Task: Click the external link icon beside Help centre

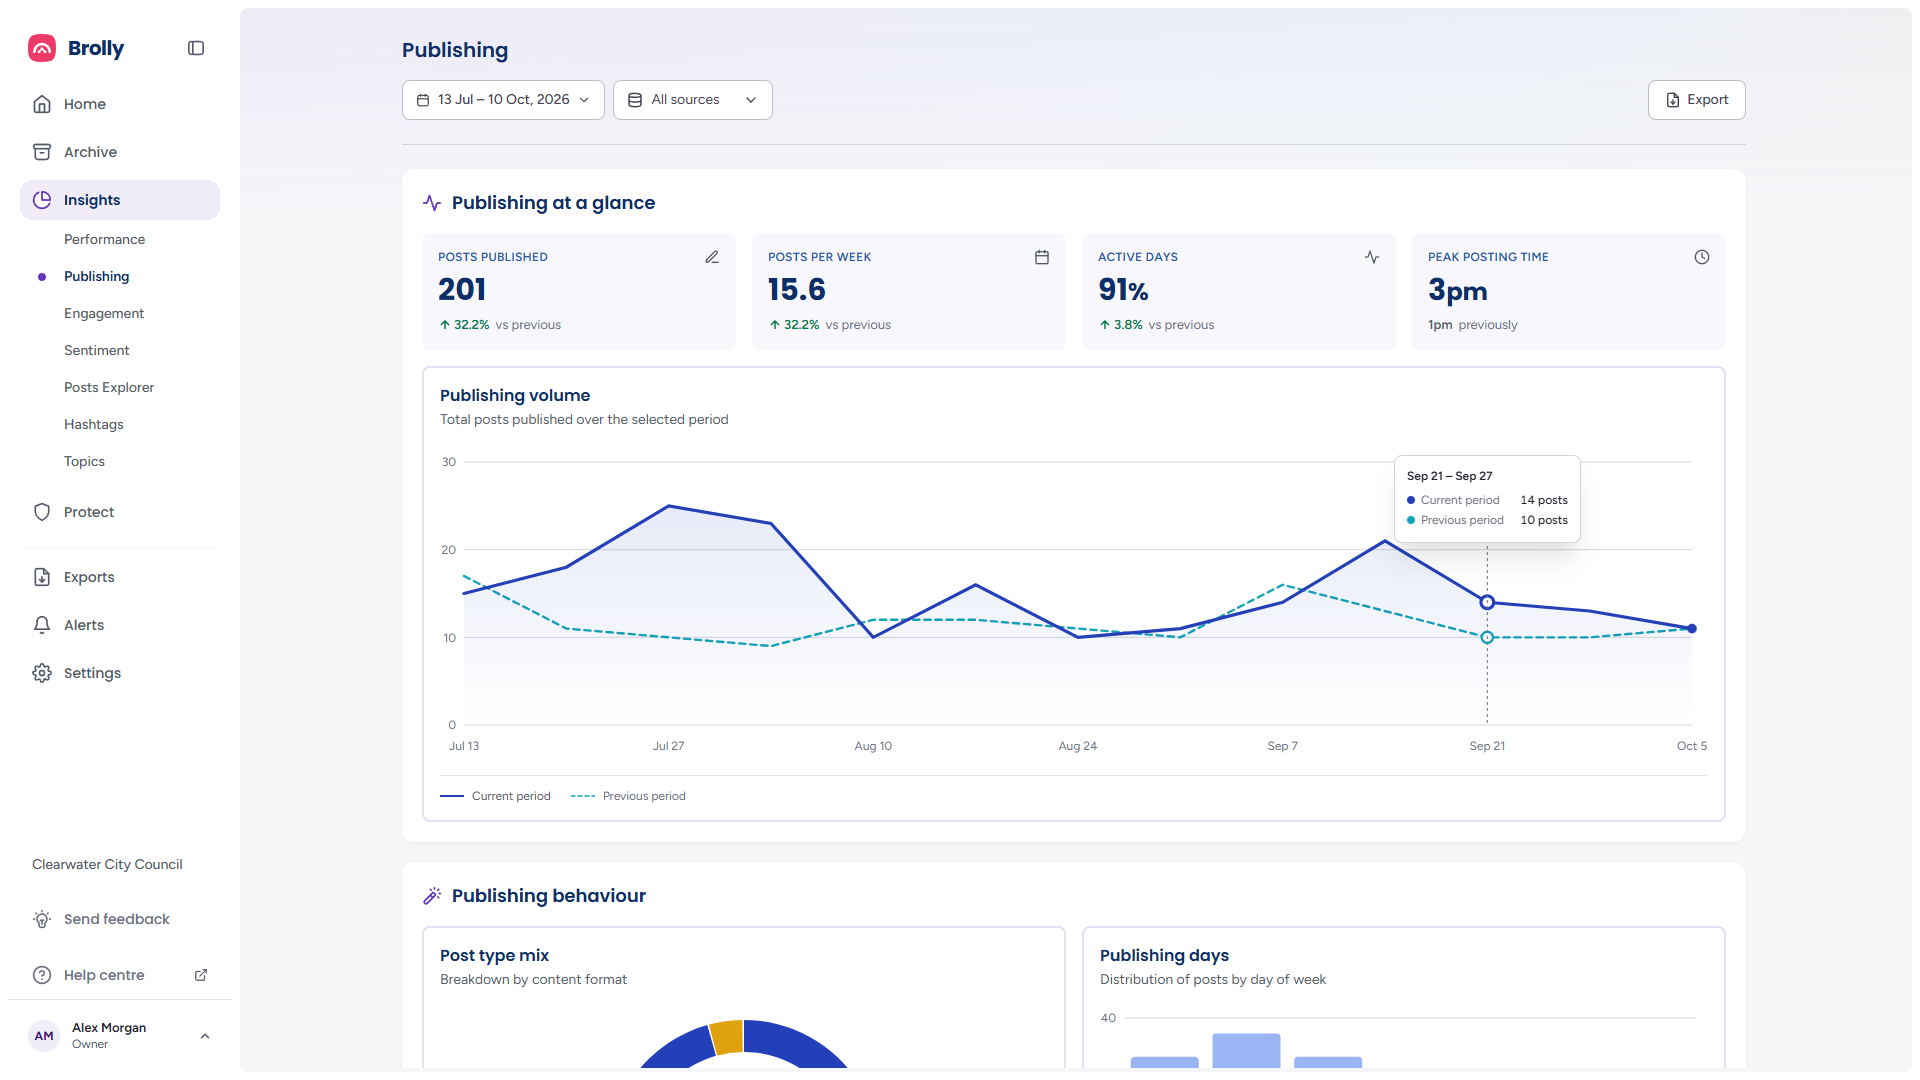Action: pos(201,975)
